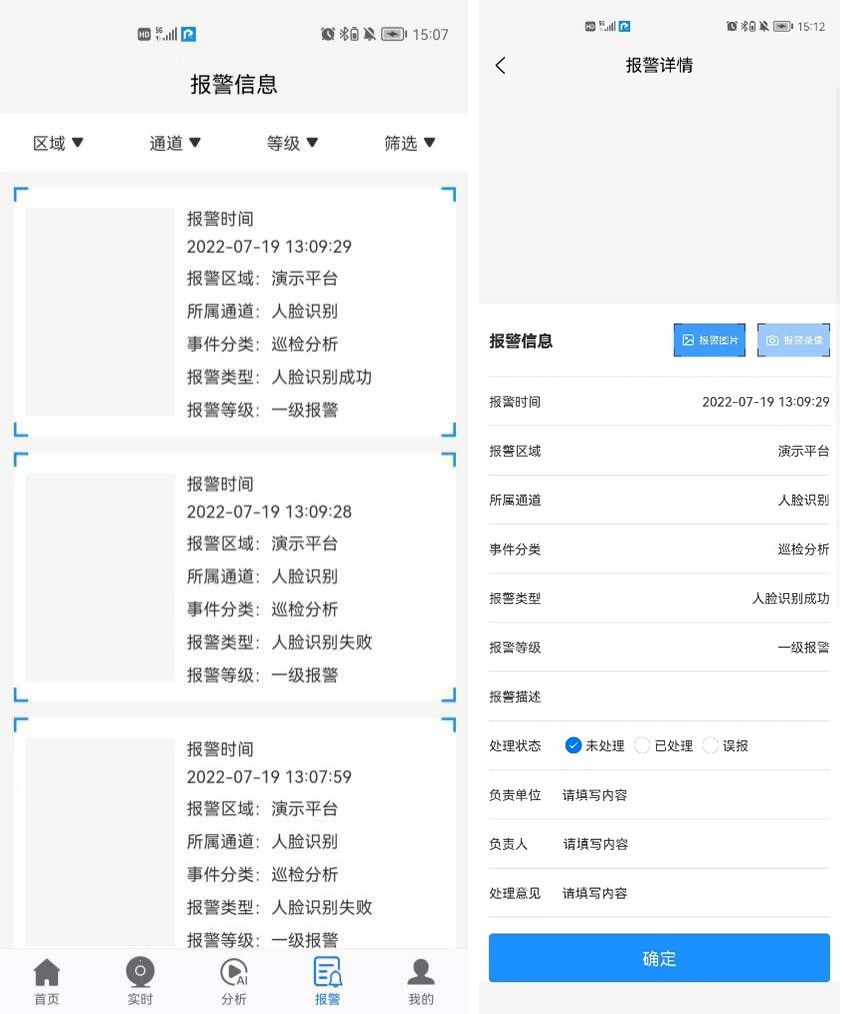The height and width of the screenshot is (1014, 843).
Task: Tap the muted notification icon in status bar
Action: coord(369,33)
